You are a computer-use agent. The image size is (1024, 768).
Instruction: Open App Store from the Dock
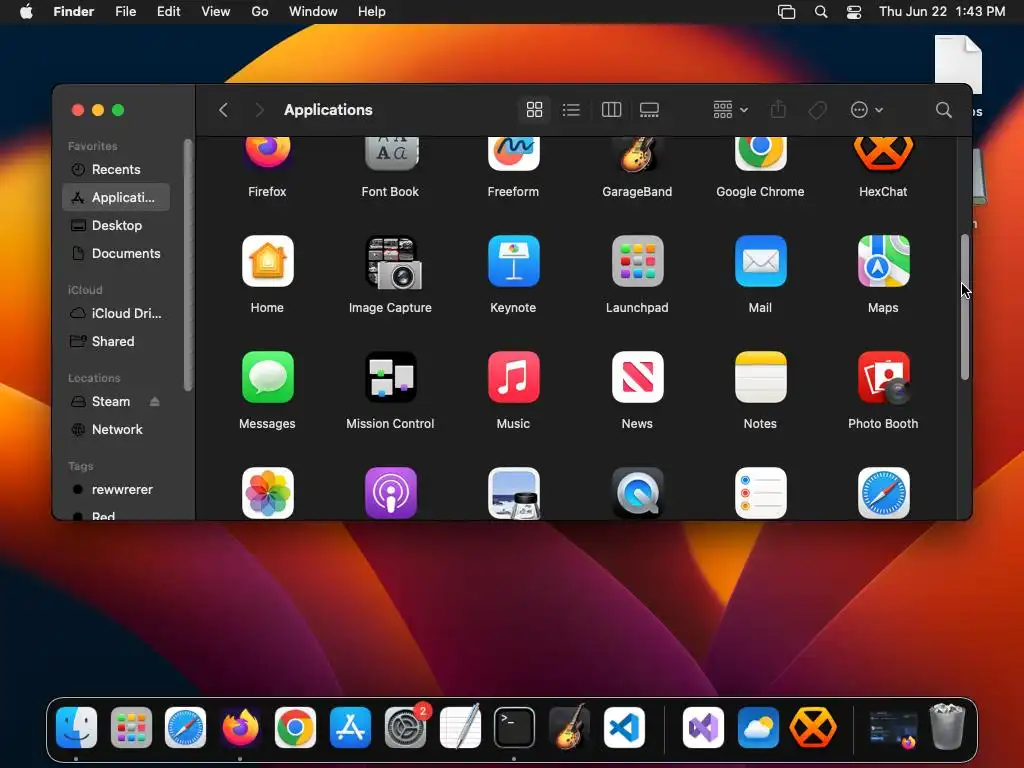(x=350, y=728)
